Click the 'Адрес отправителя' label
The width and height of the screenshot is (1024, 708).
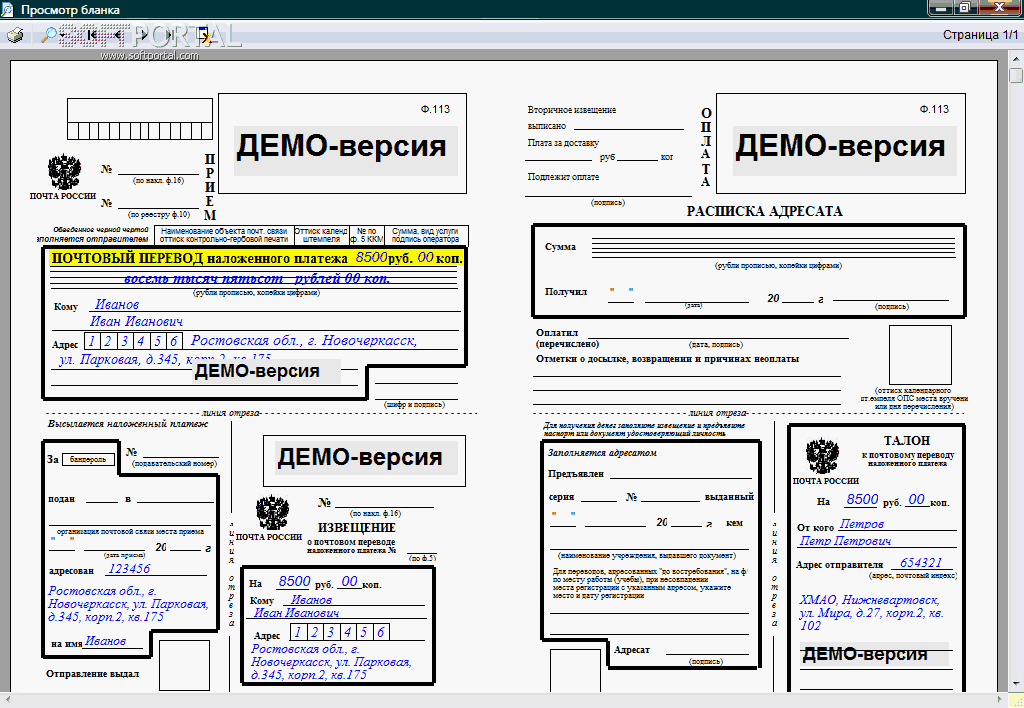point(839,564)
